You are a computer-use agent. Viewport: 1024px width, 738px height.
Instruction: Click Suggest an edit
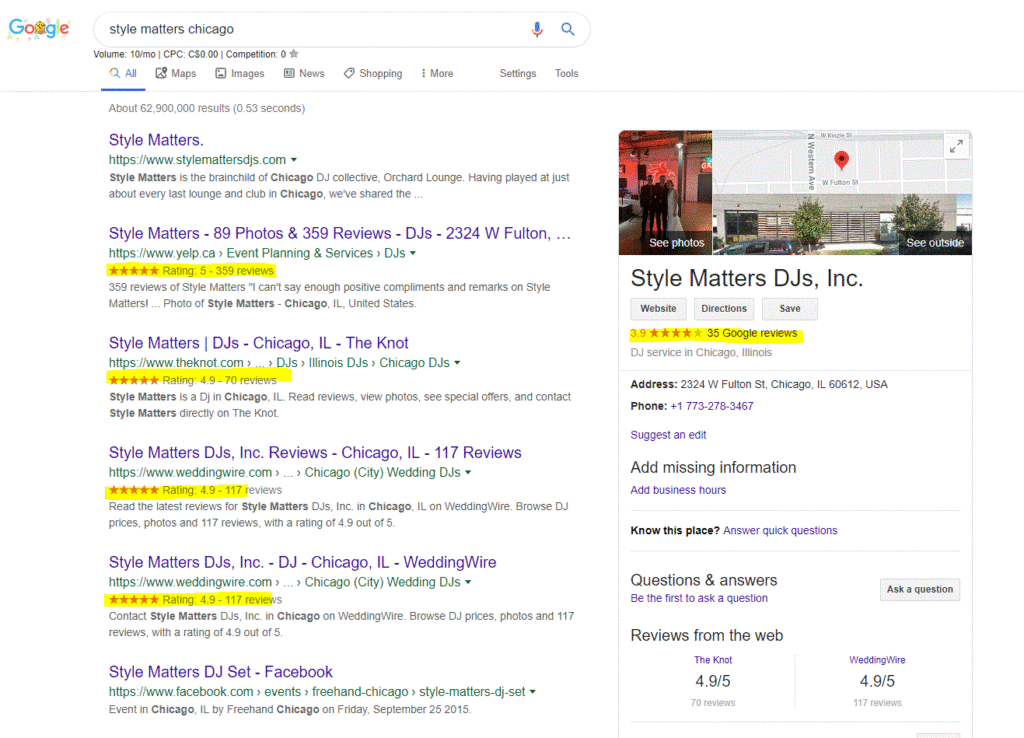click(668, 435)
